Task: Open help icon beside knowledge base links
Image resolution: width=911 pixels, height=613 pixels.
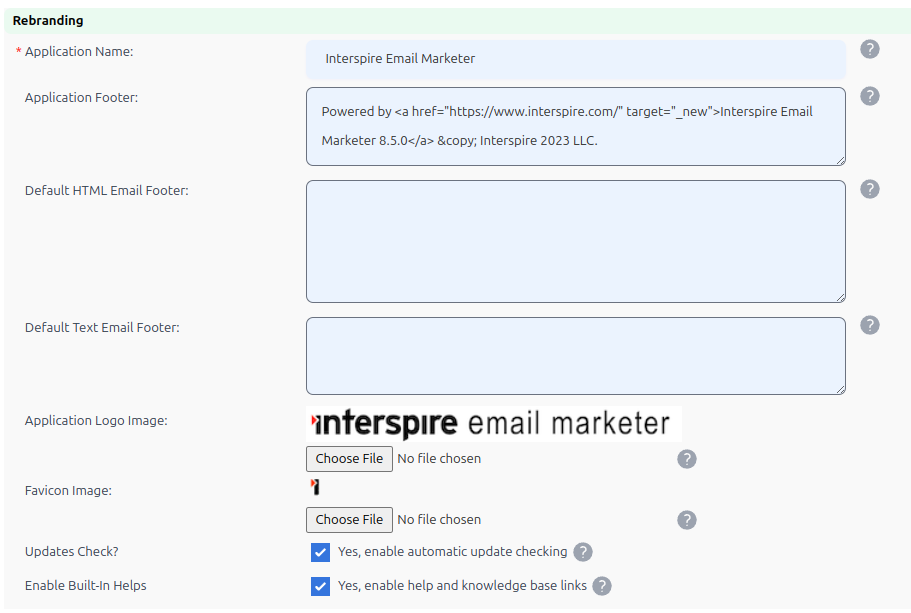Action: pos(602,586)
